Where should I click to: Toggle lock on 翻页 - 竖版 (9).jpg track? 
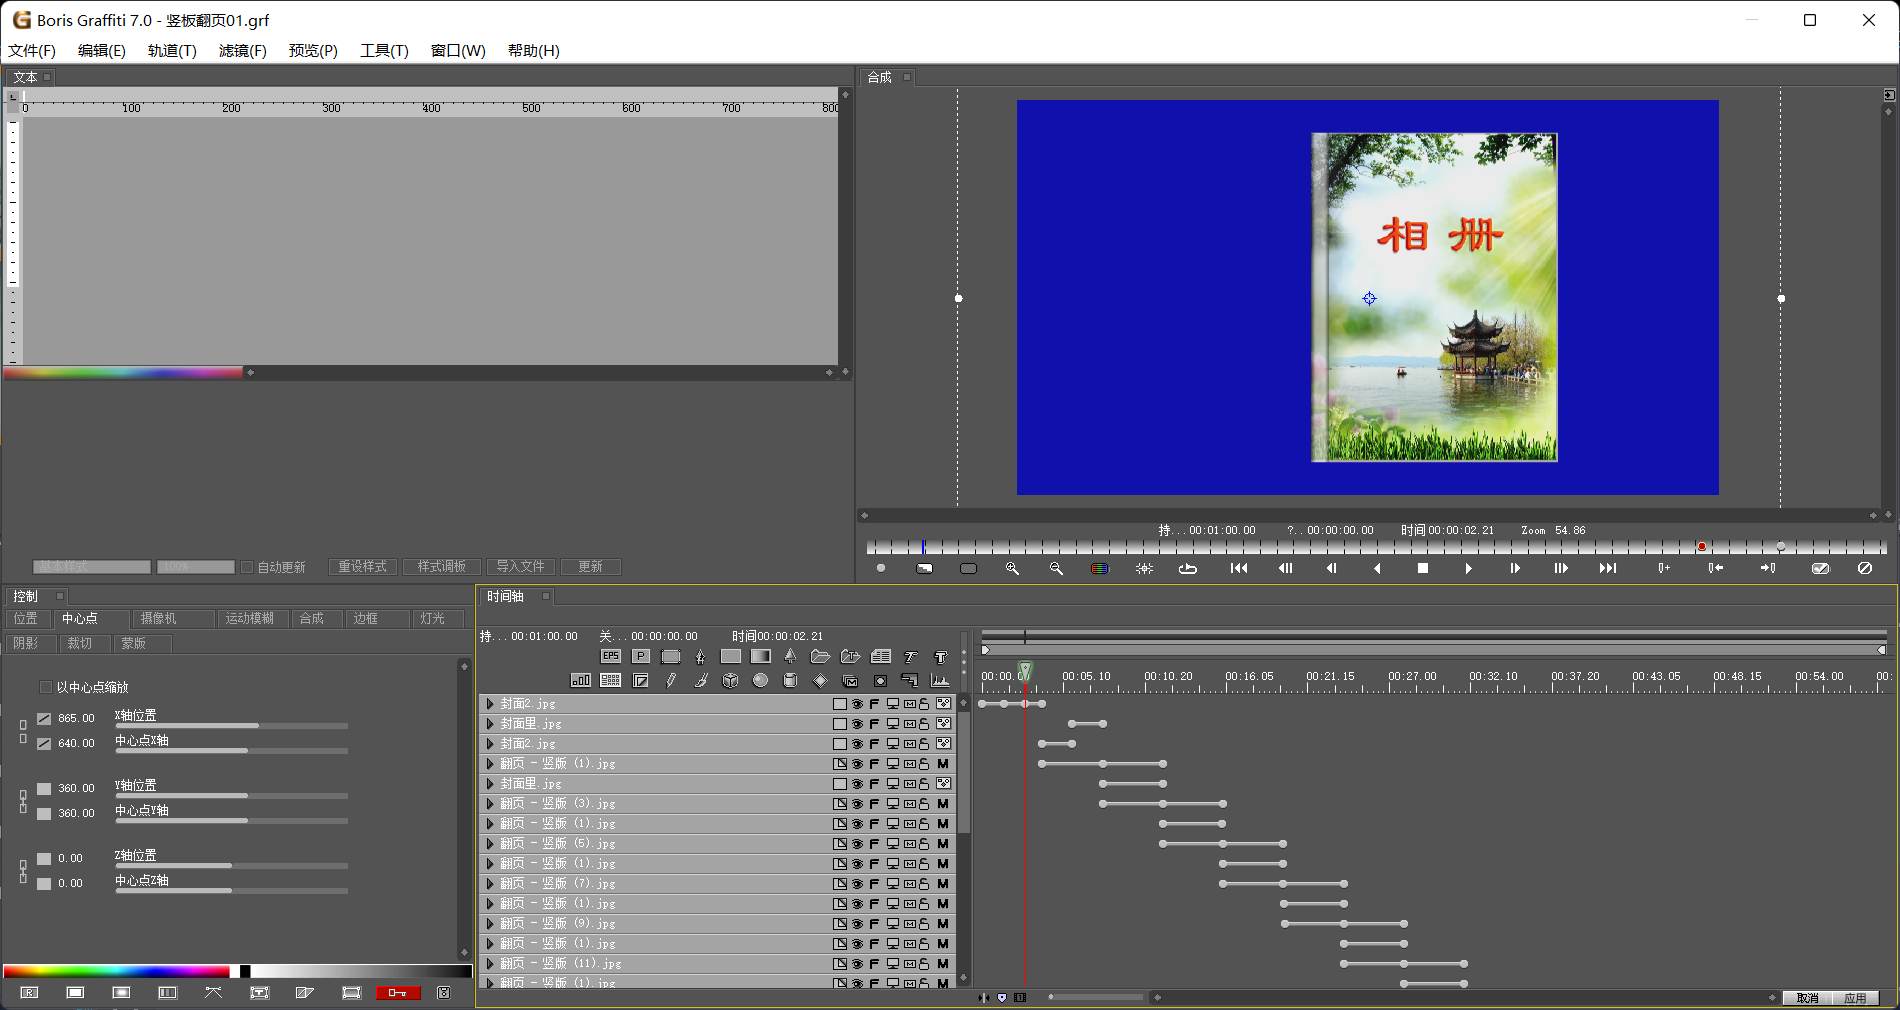pos(924,924)
